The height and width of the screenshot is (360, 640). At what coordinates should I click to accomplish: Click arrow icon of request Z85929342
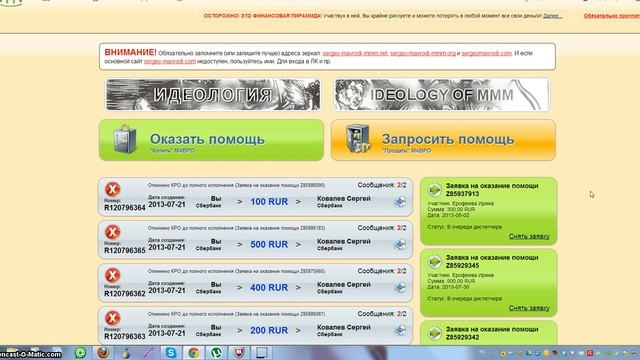coord(435,333)
